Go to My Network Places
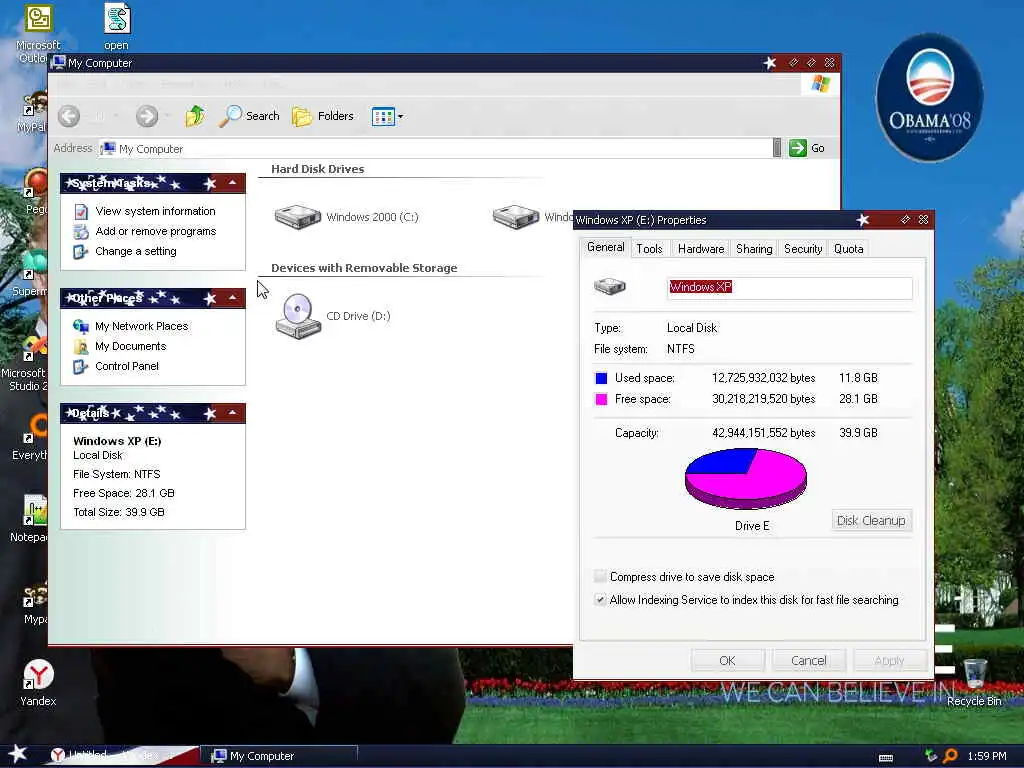 142,326
